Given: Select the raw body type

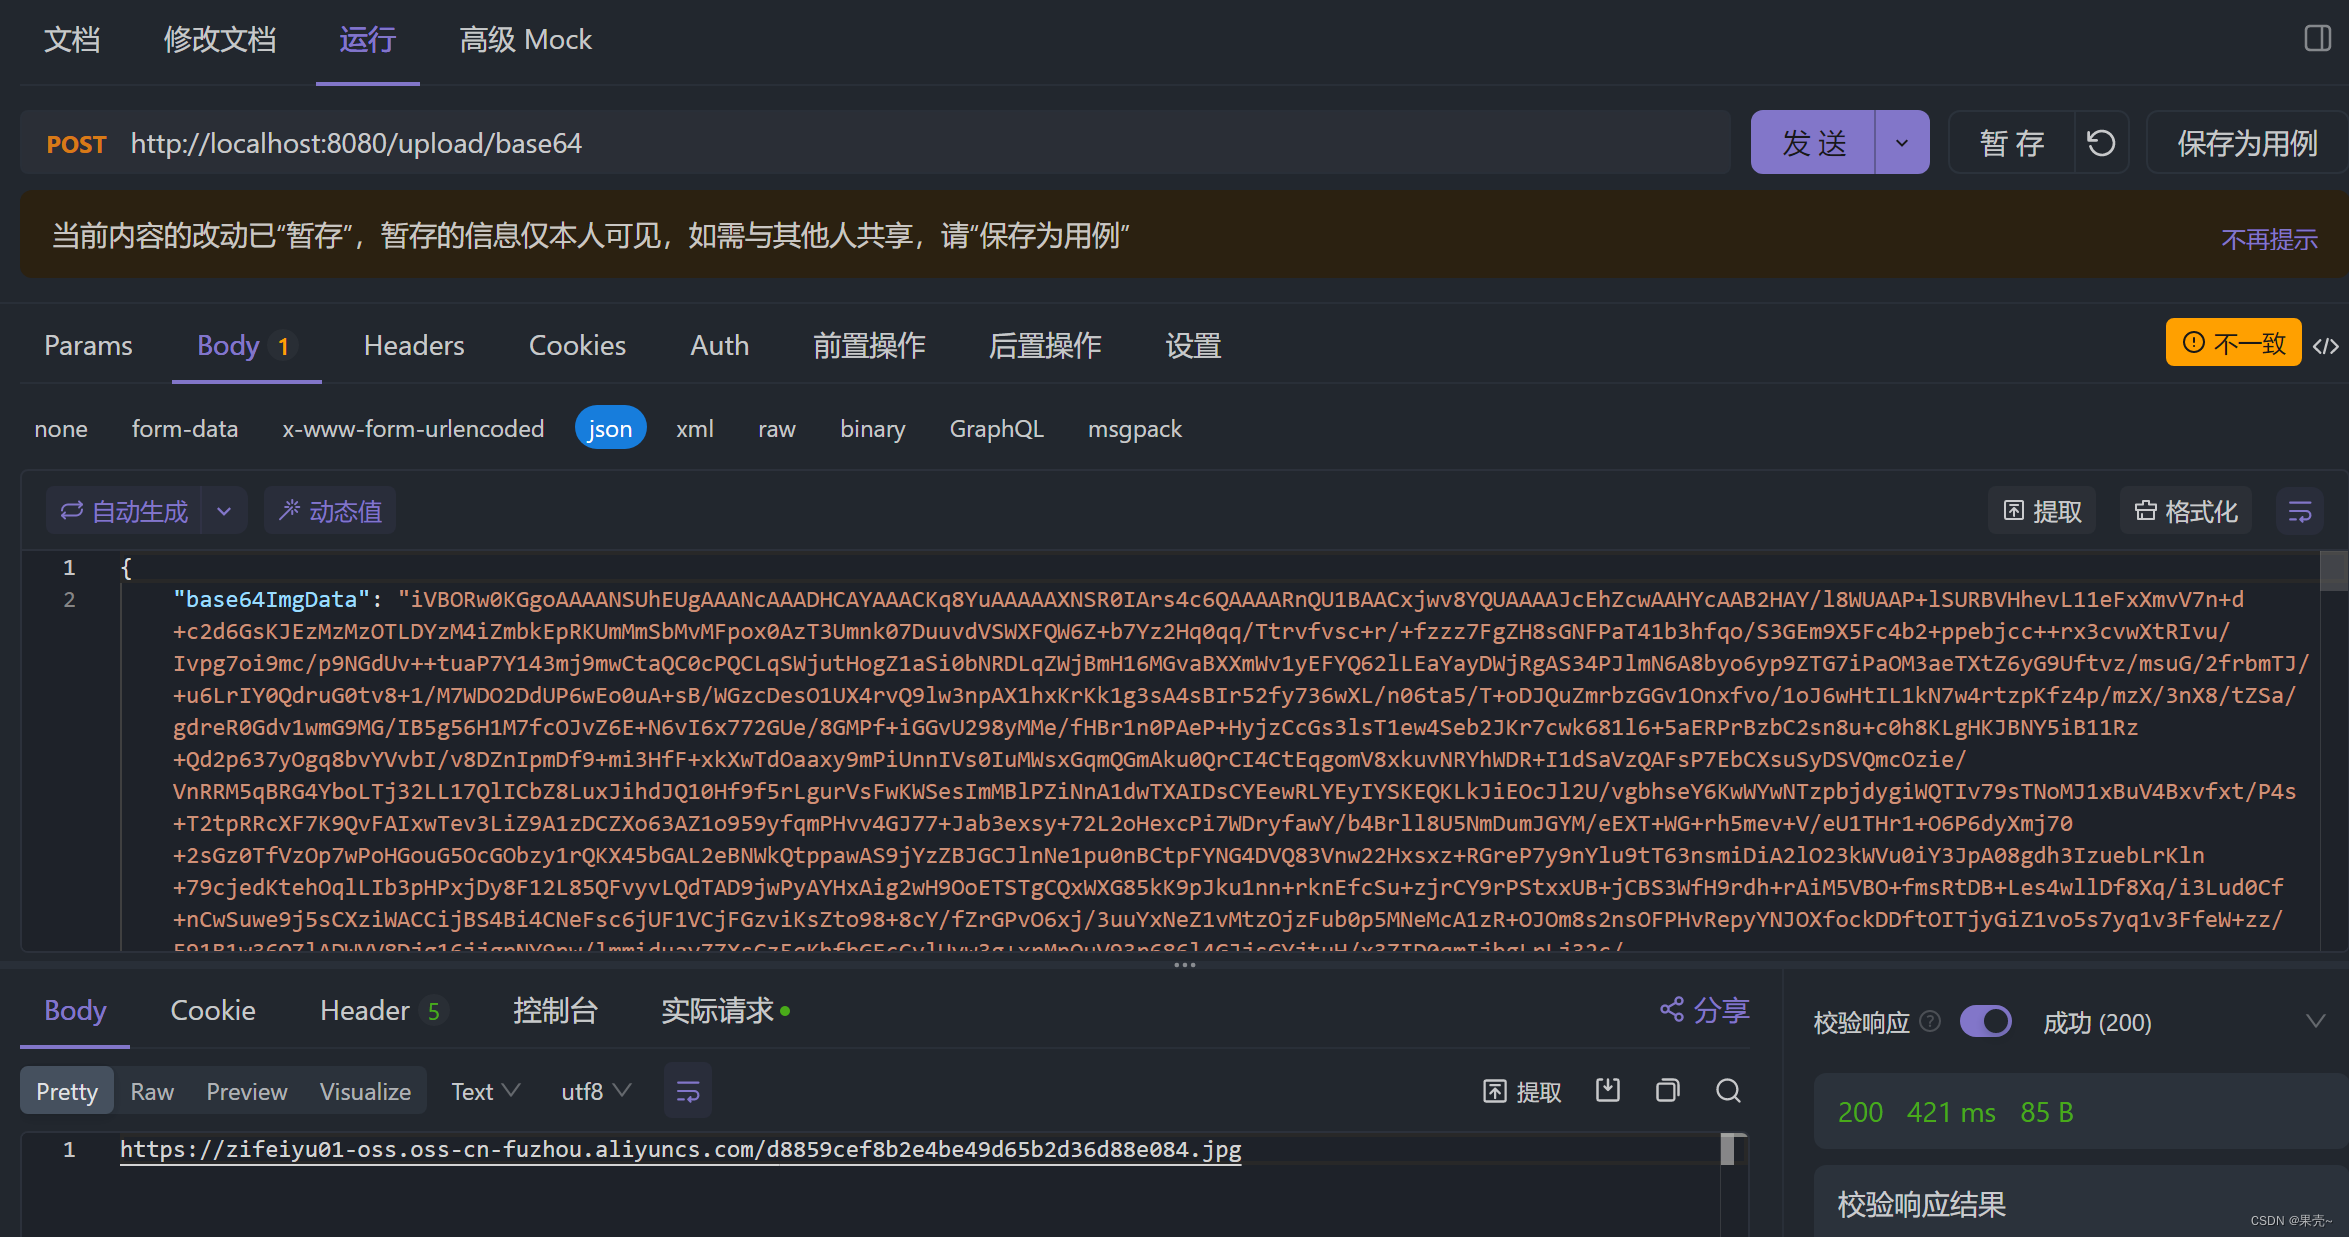Looking at the screenshot, I should pos(776,429).
